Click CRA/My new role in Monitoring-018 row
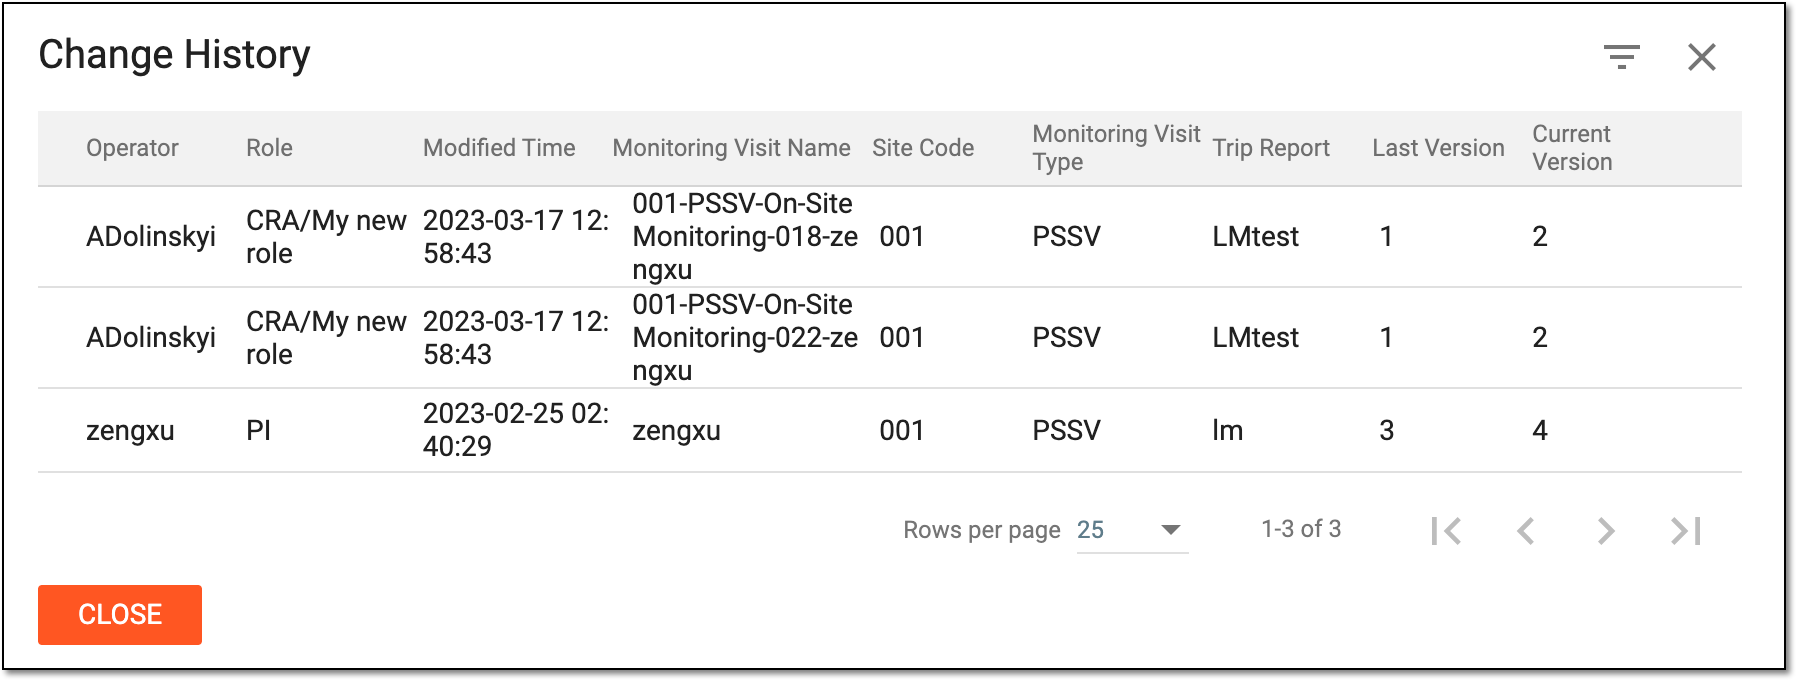1796x680 pixels. [x=326, y=237]
